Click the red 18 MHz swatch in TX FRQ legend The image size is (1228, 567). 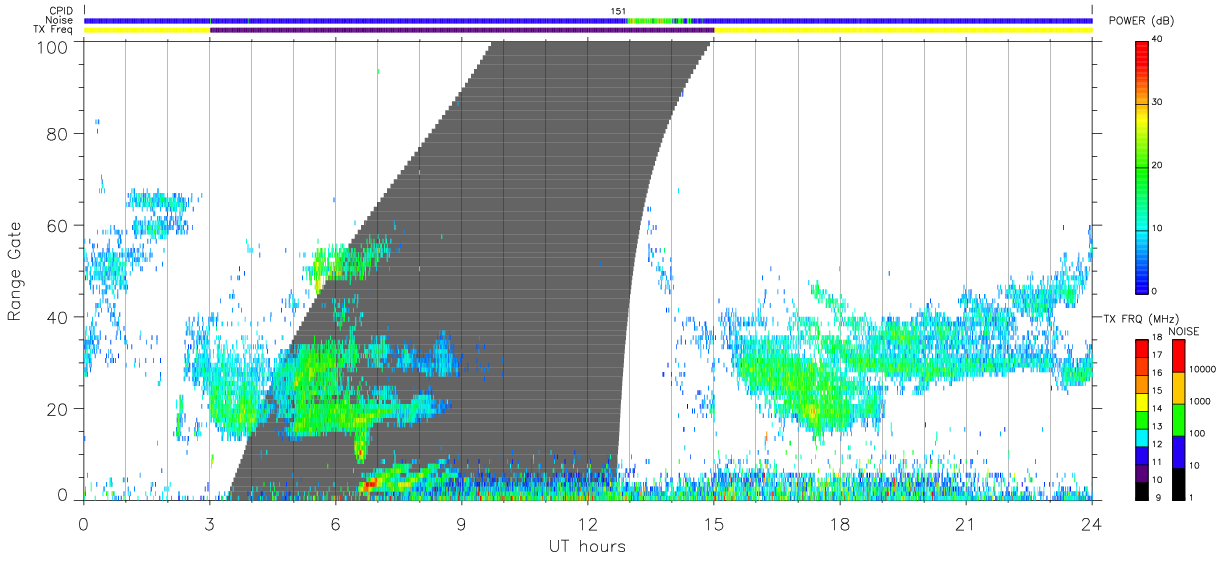coord(1142,348)
